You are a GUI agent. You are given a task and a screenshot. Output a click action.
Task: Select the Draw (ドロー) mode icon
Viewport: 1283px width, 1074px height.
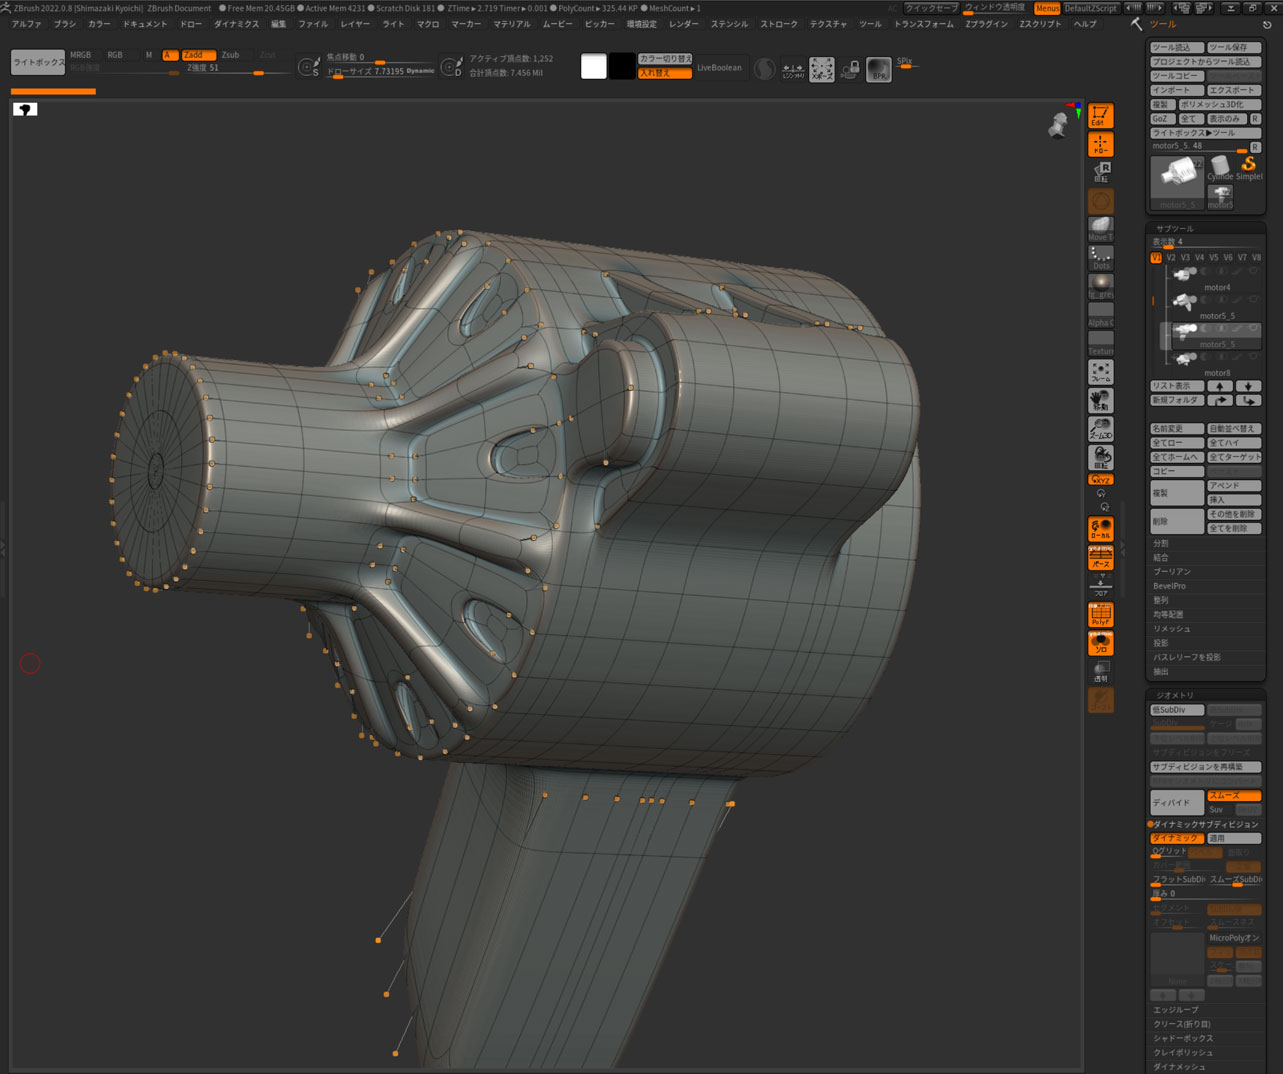pos(1100,145)
